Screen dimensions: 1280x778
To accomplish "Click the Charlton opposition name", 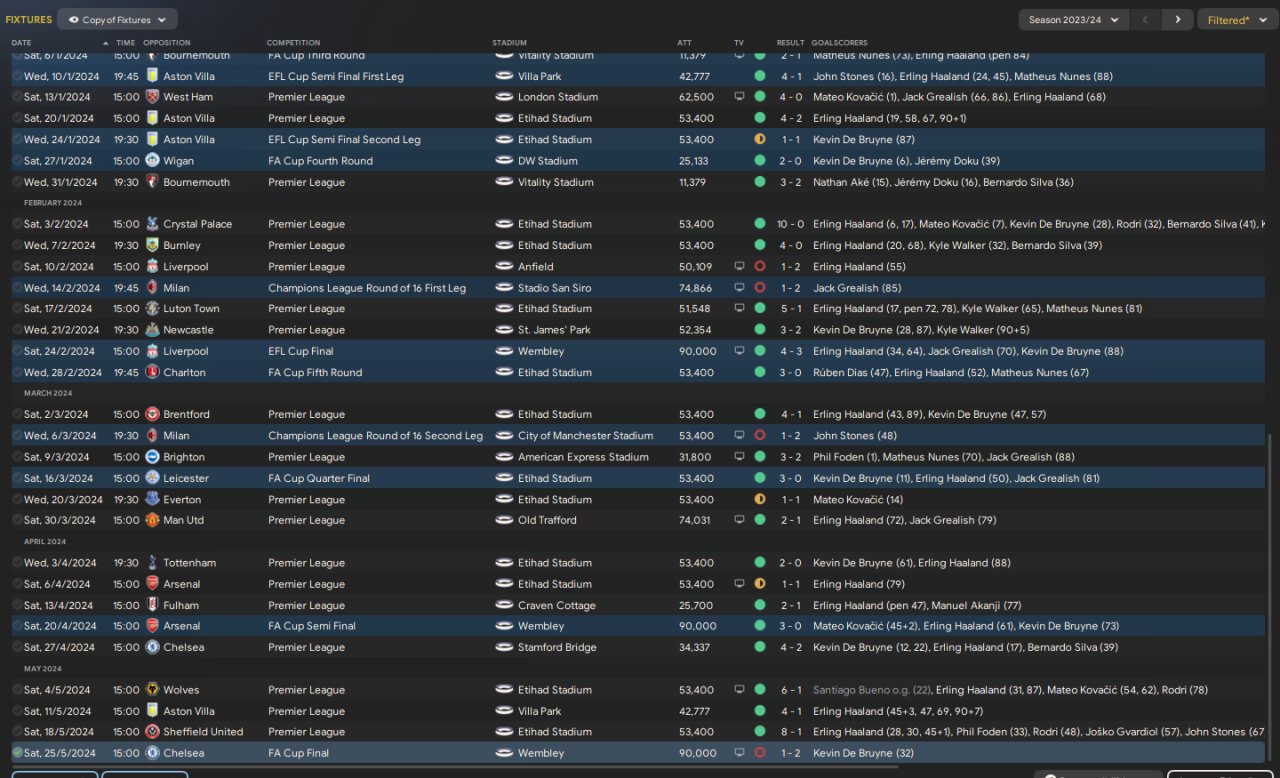I will click(x=184, y=372).
